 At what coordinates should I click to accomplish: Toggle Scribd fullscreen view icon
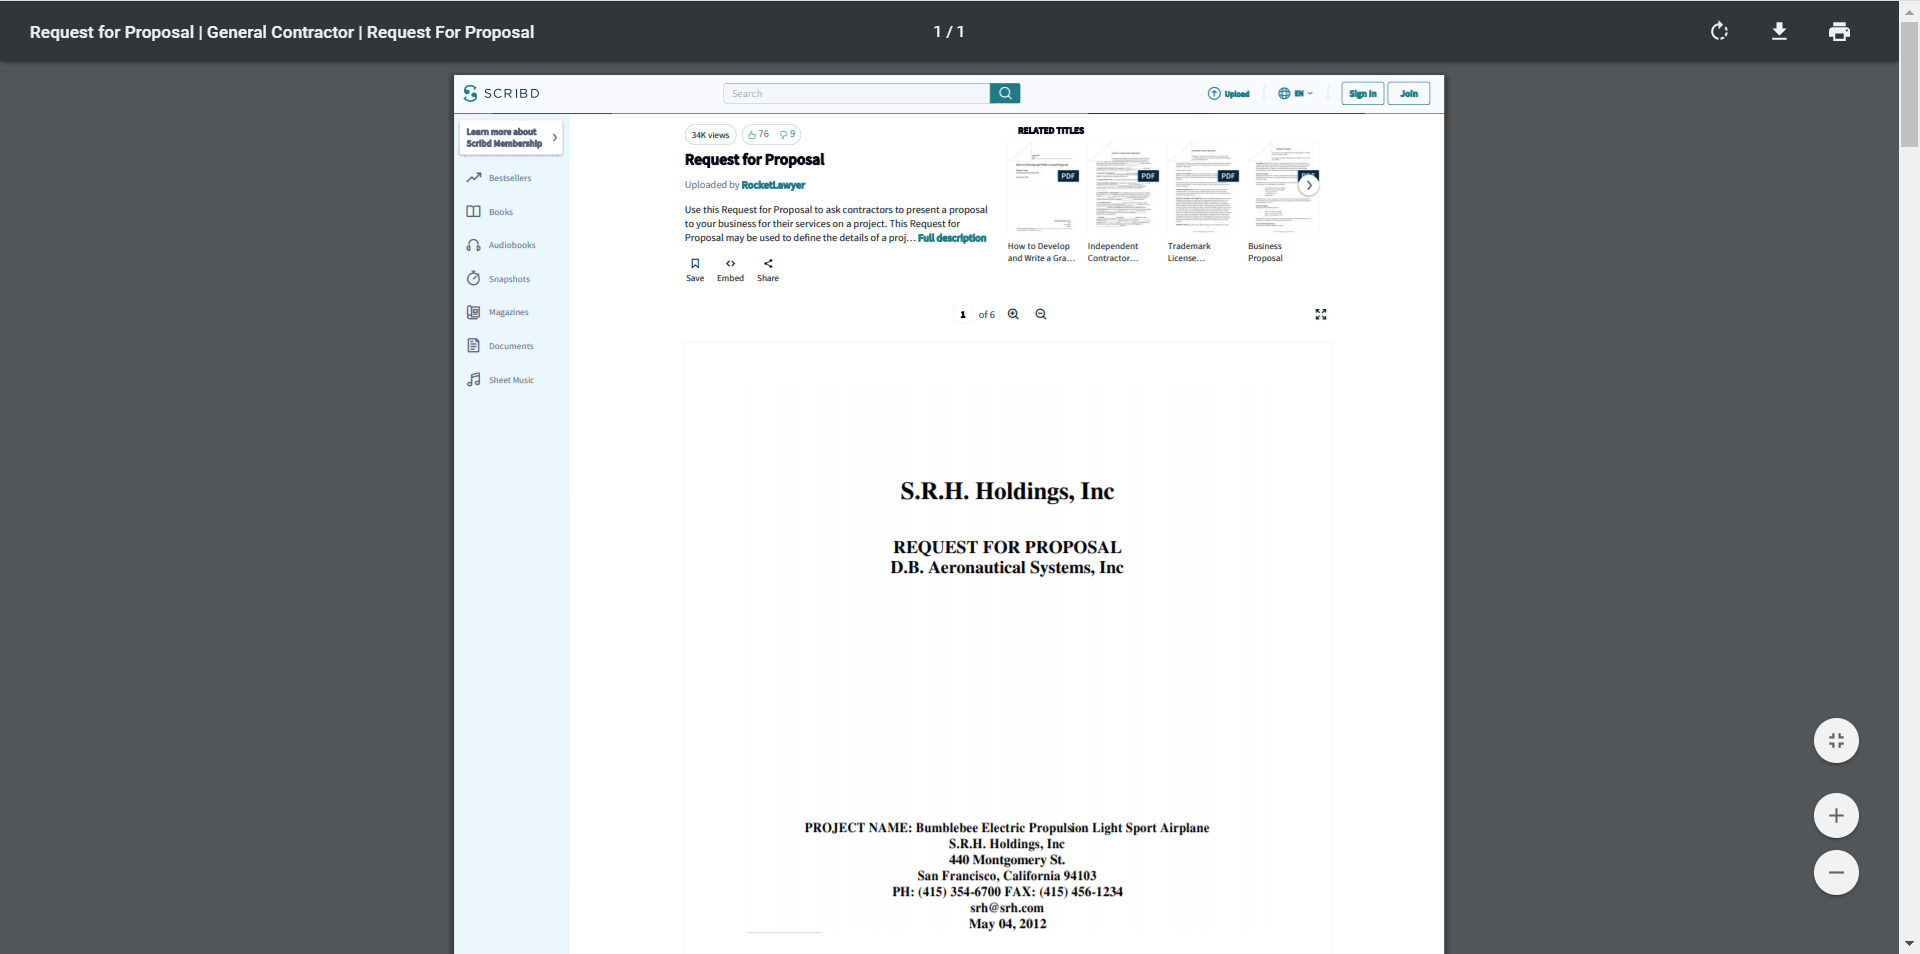[1320, 314]
